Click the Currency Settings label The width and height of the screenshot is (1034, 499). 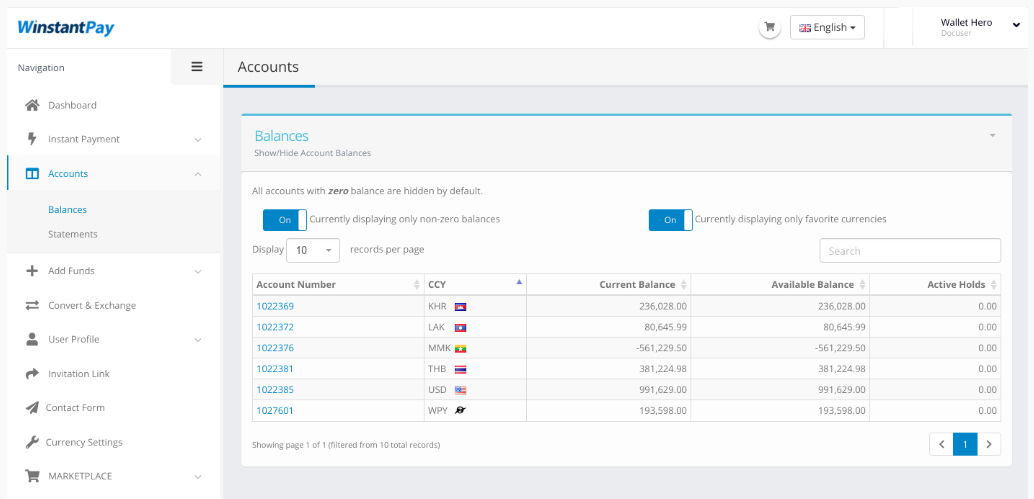[x=84, y=442]
